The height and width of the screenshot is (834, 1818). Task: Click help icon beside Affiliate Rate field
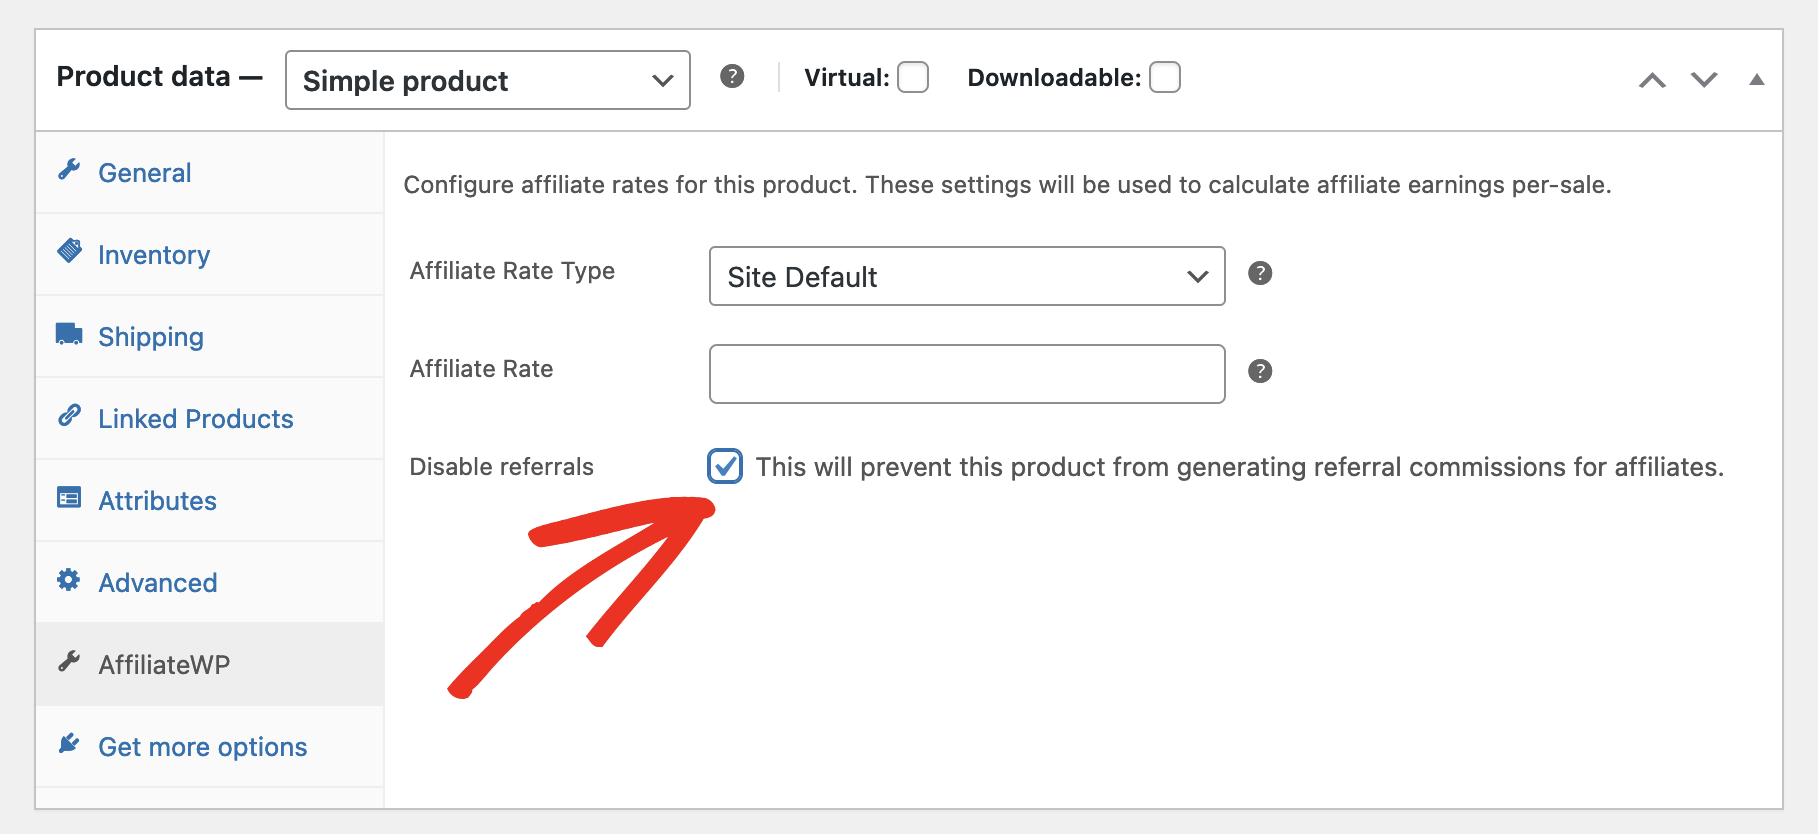pos(1260,371)
